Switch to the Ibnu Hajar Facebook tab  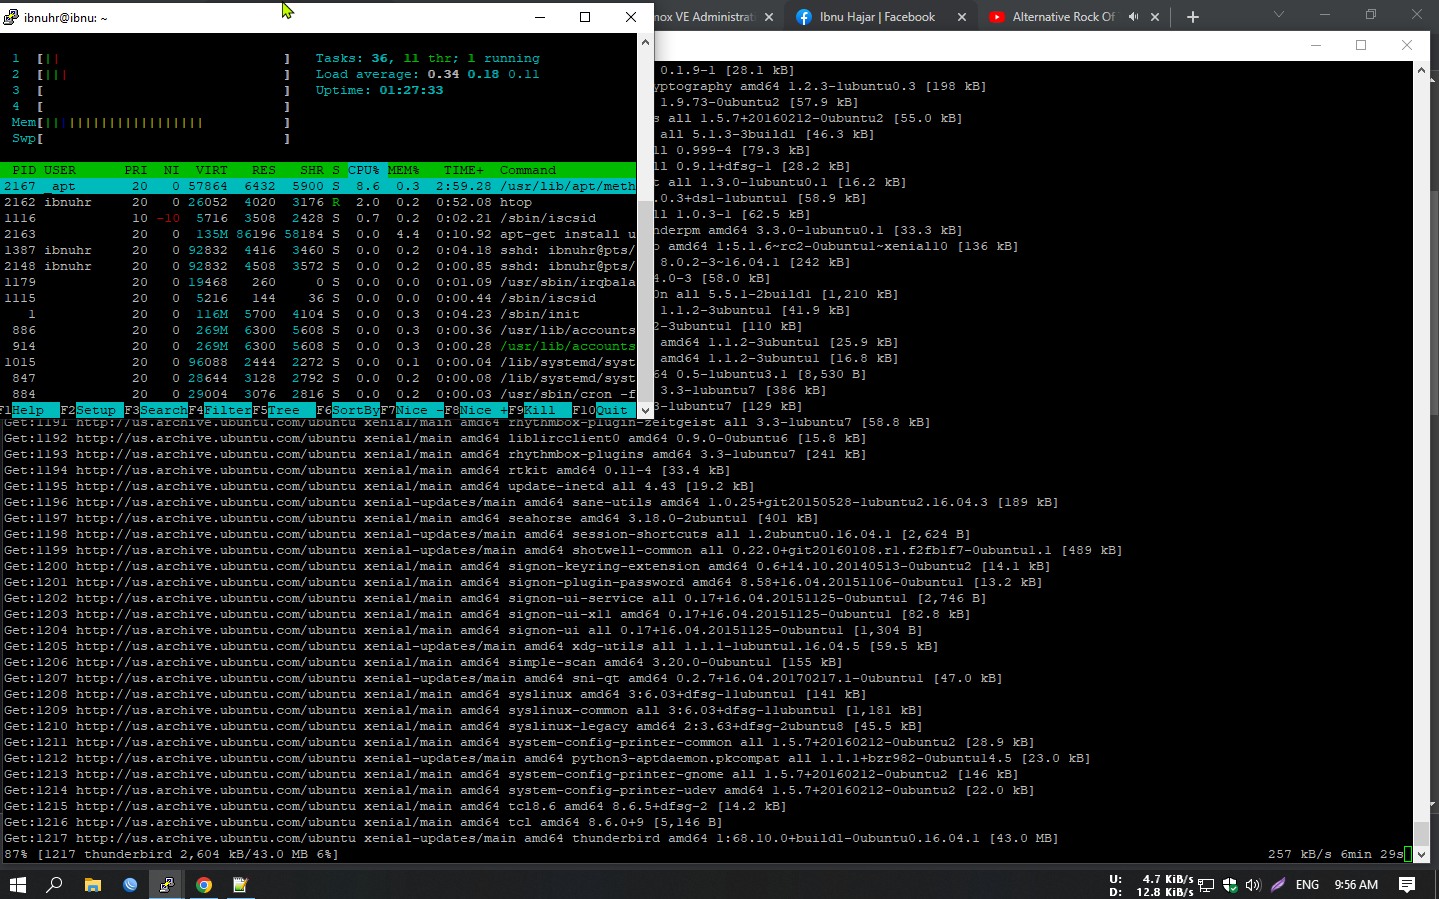click(880, 16)
